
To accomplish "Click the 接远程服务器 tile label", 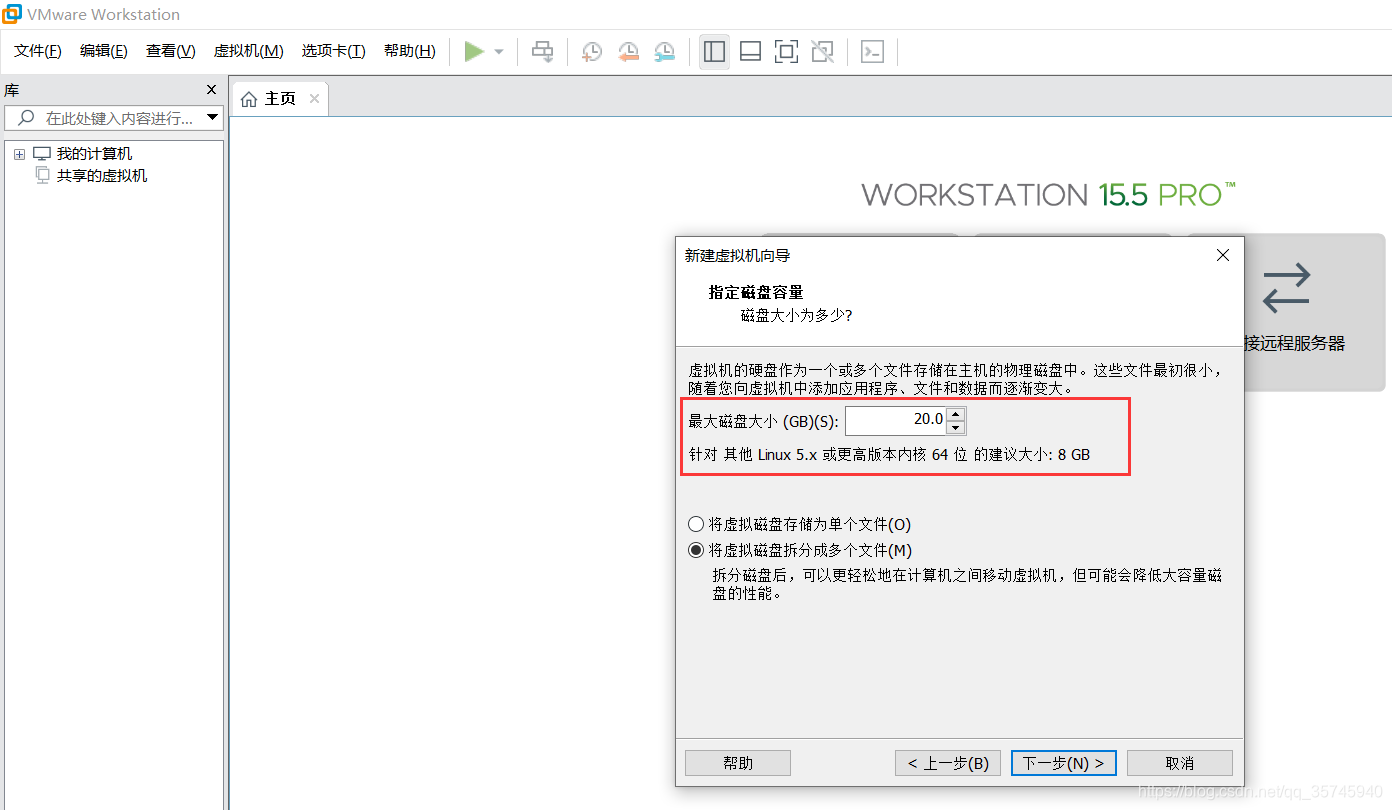I will (1294, 343).
